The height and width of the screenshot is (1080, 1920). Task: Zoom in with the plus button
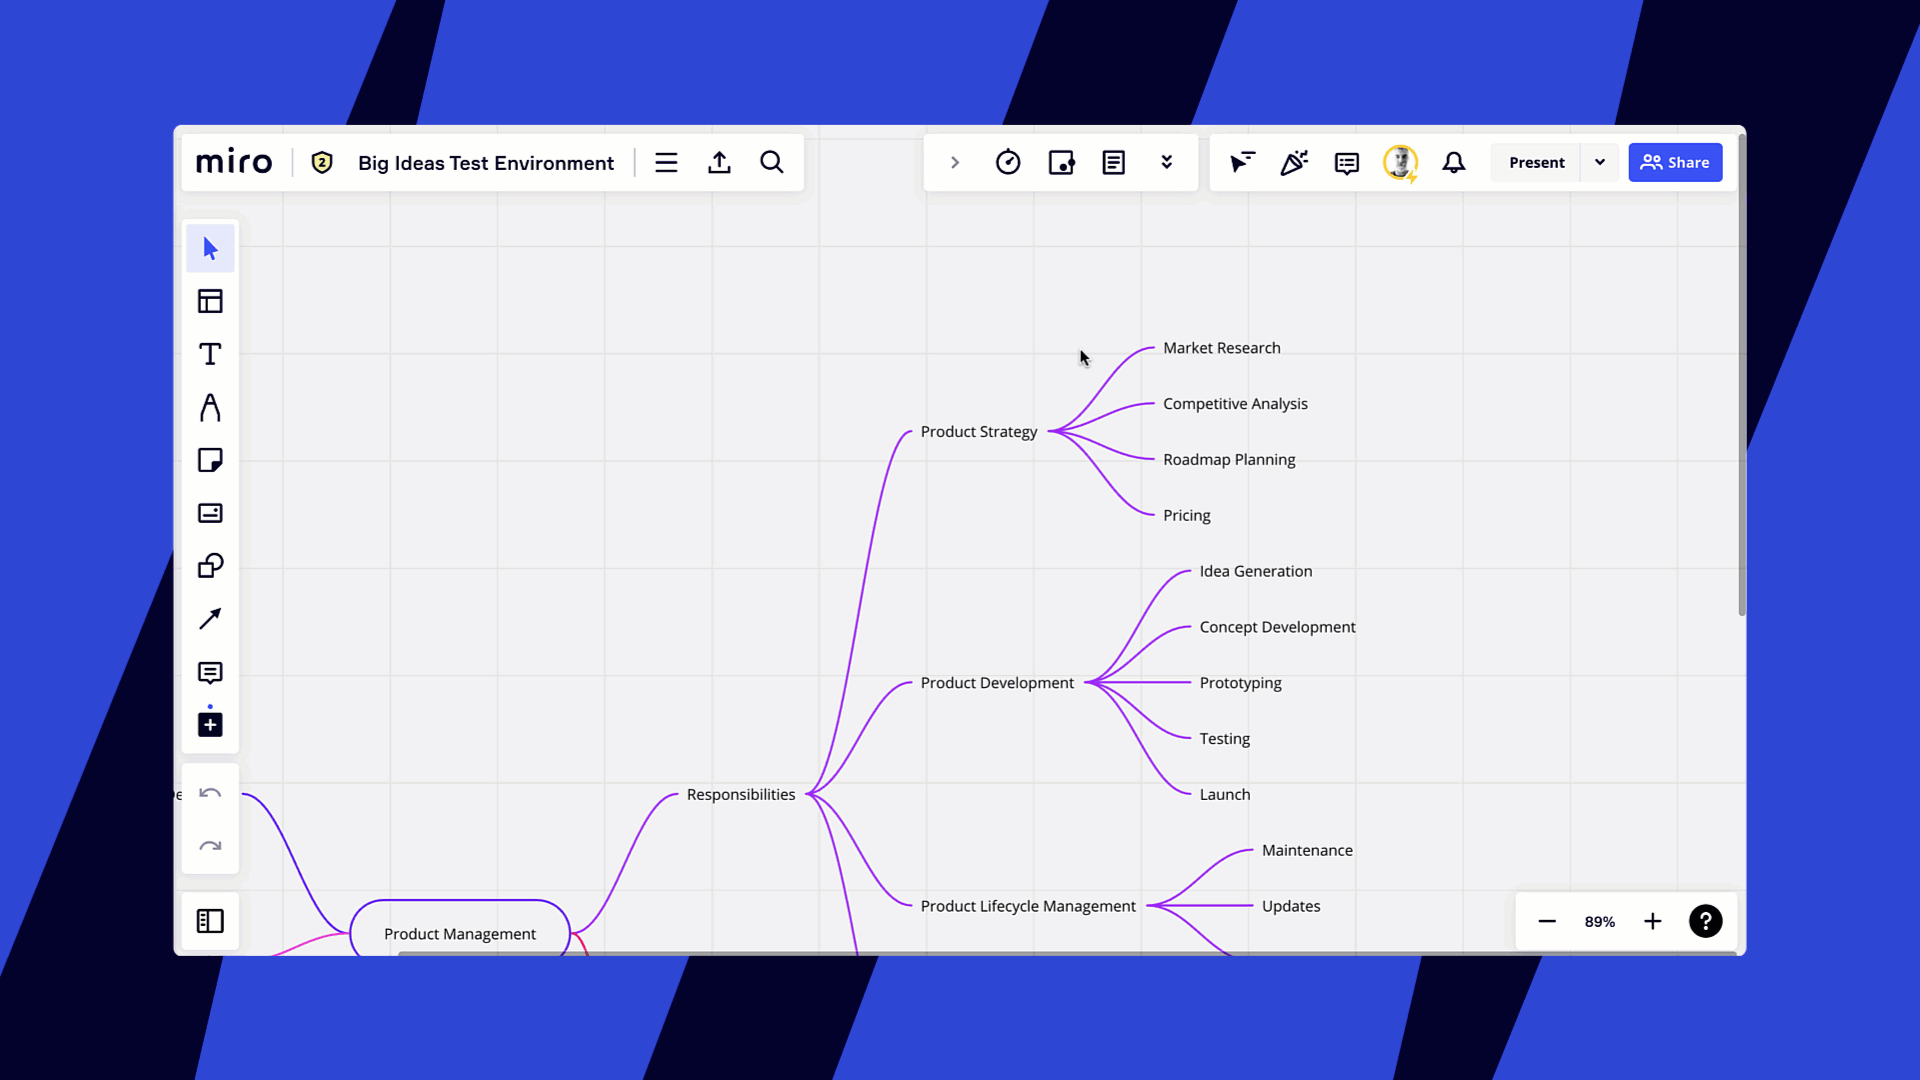click(1653, 921)
